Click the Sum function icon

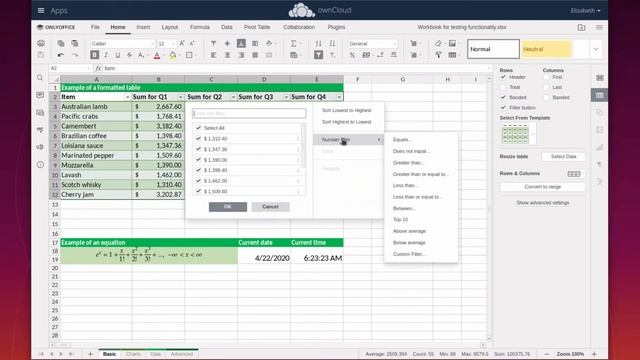point(293,43)
